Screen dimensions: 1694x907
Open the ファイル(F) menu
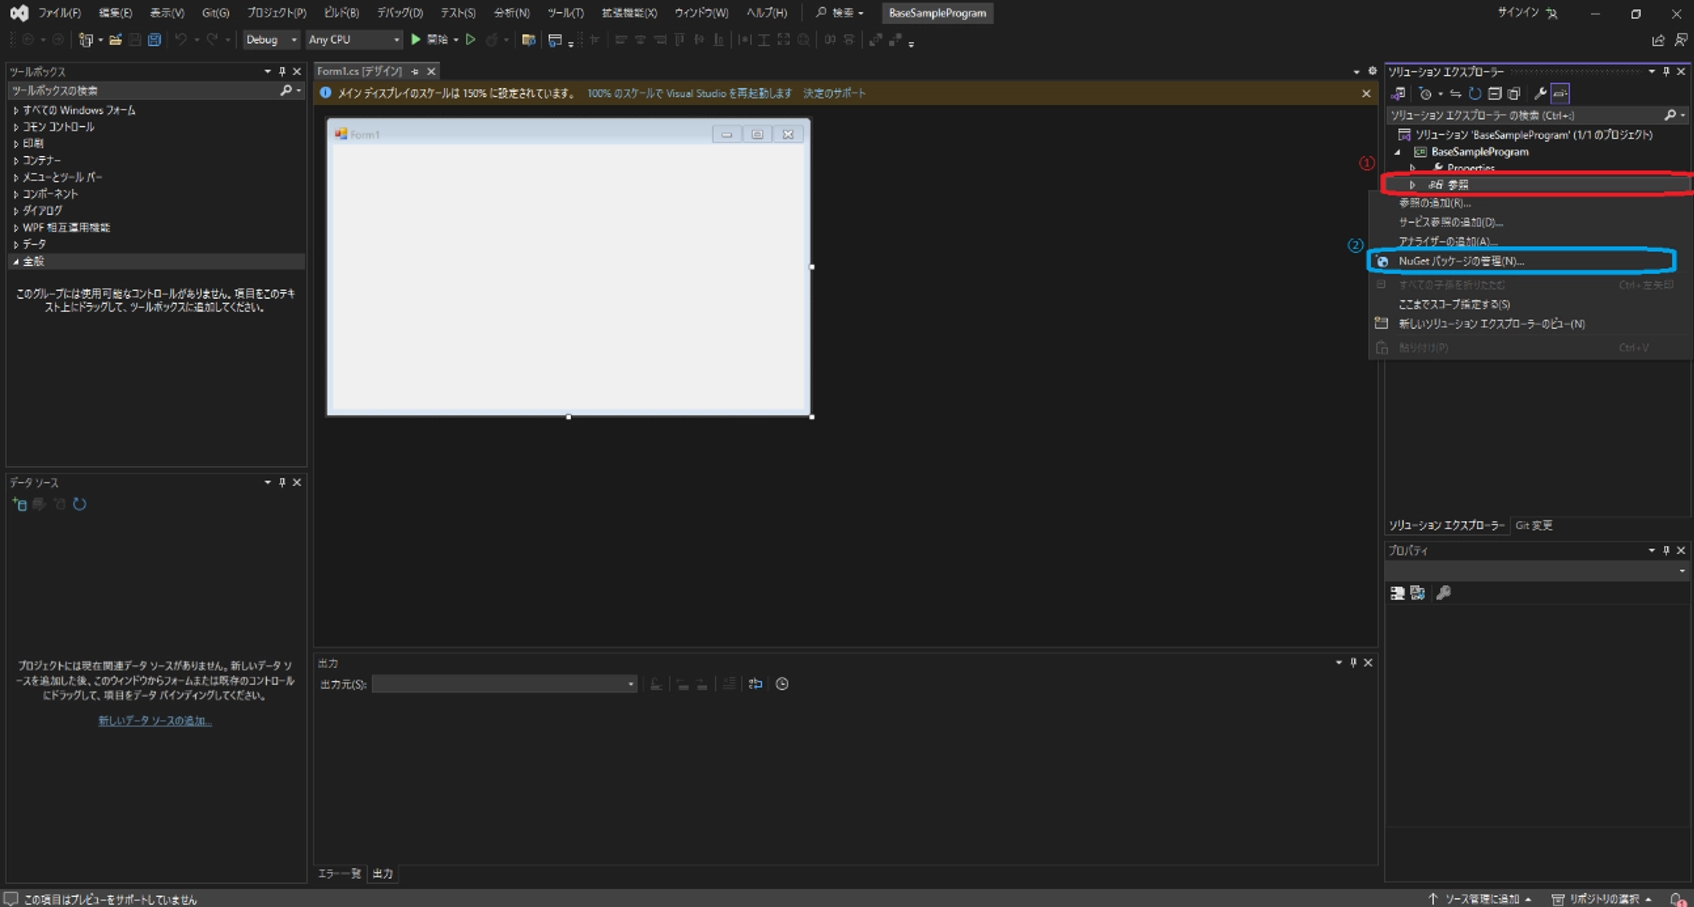click(x=60, y=13)
